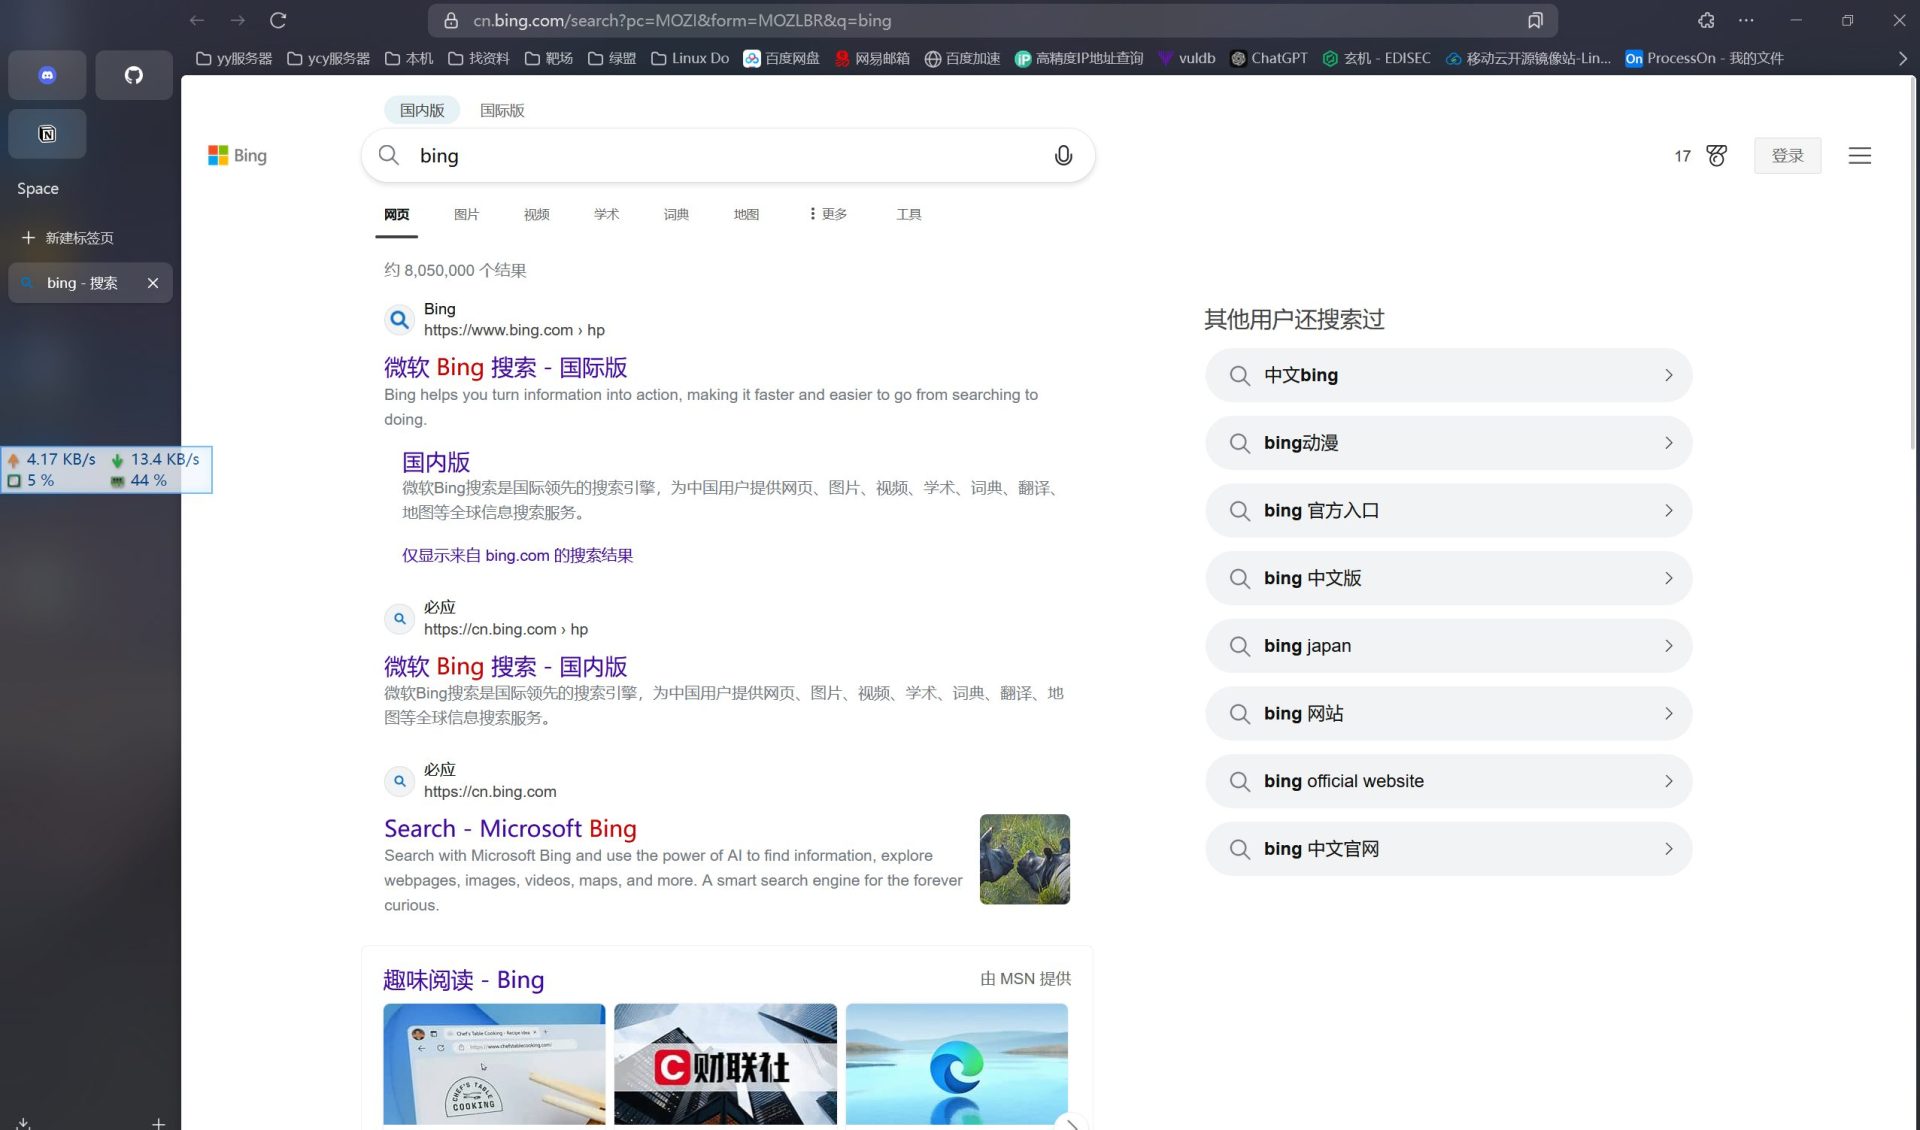The height and width of the screenshot is (1130, 1920).
Task: Reload the current page
Action: 279,19
